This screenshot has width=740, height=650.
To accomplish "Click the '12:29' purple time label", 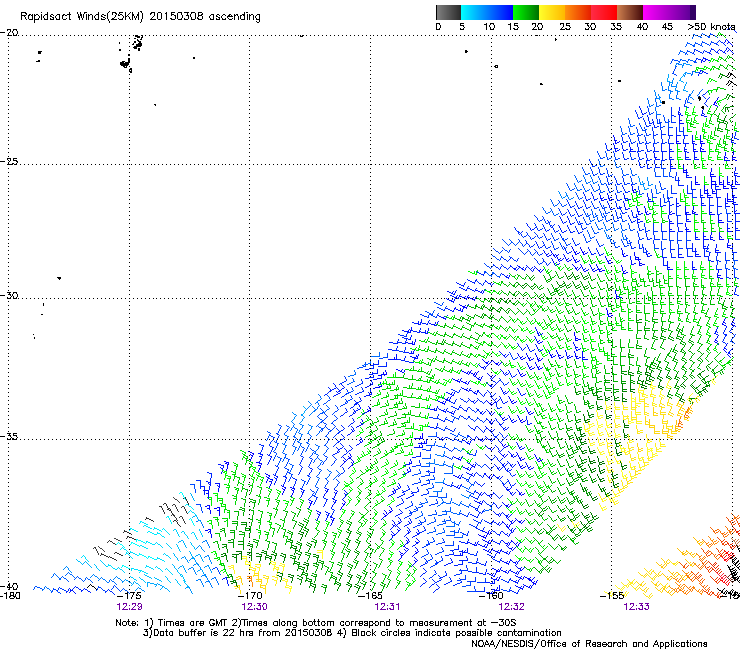I will pos(129,607).
